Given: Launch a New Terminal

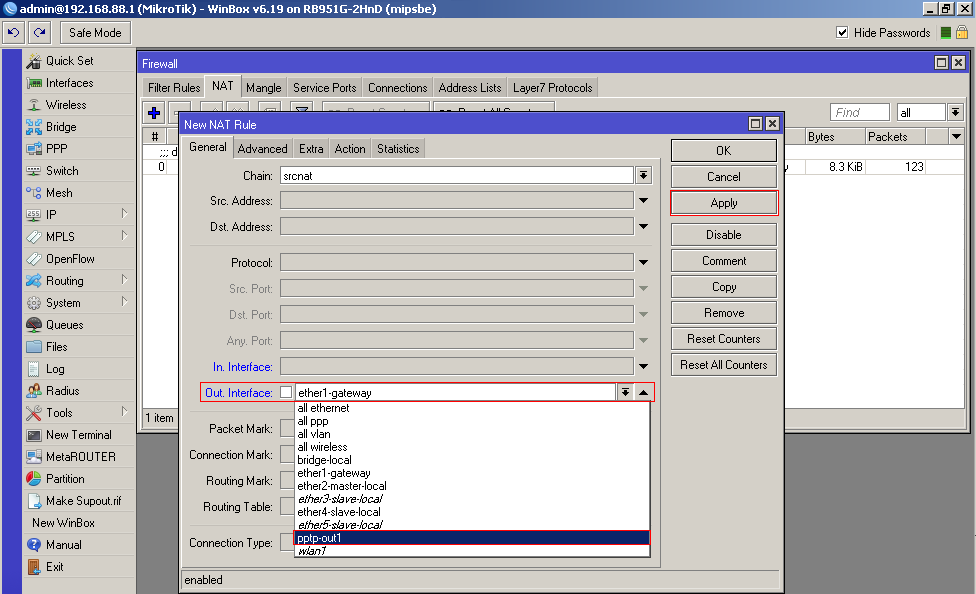Looking at the screenshot, I should click(78, 435).
